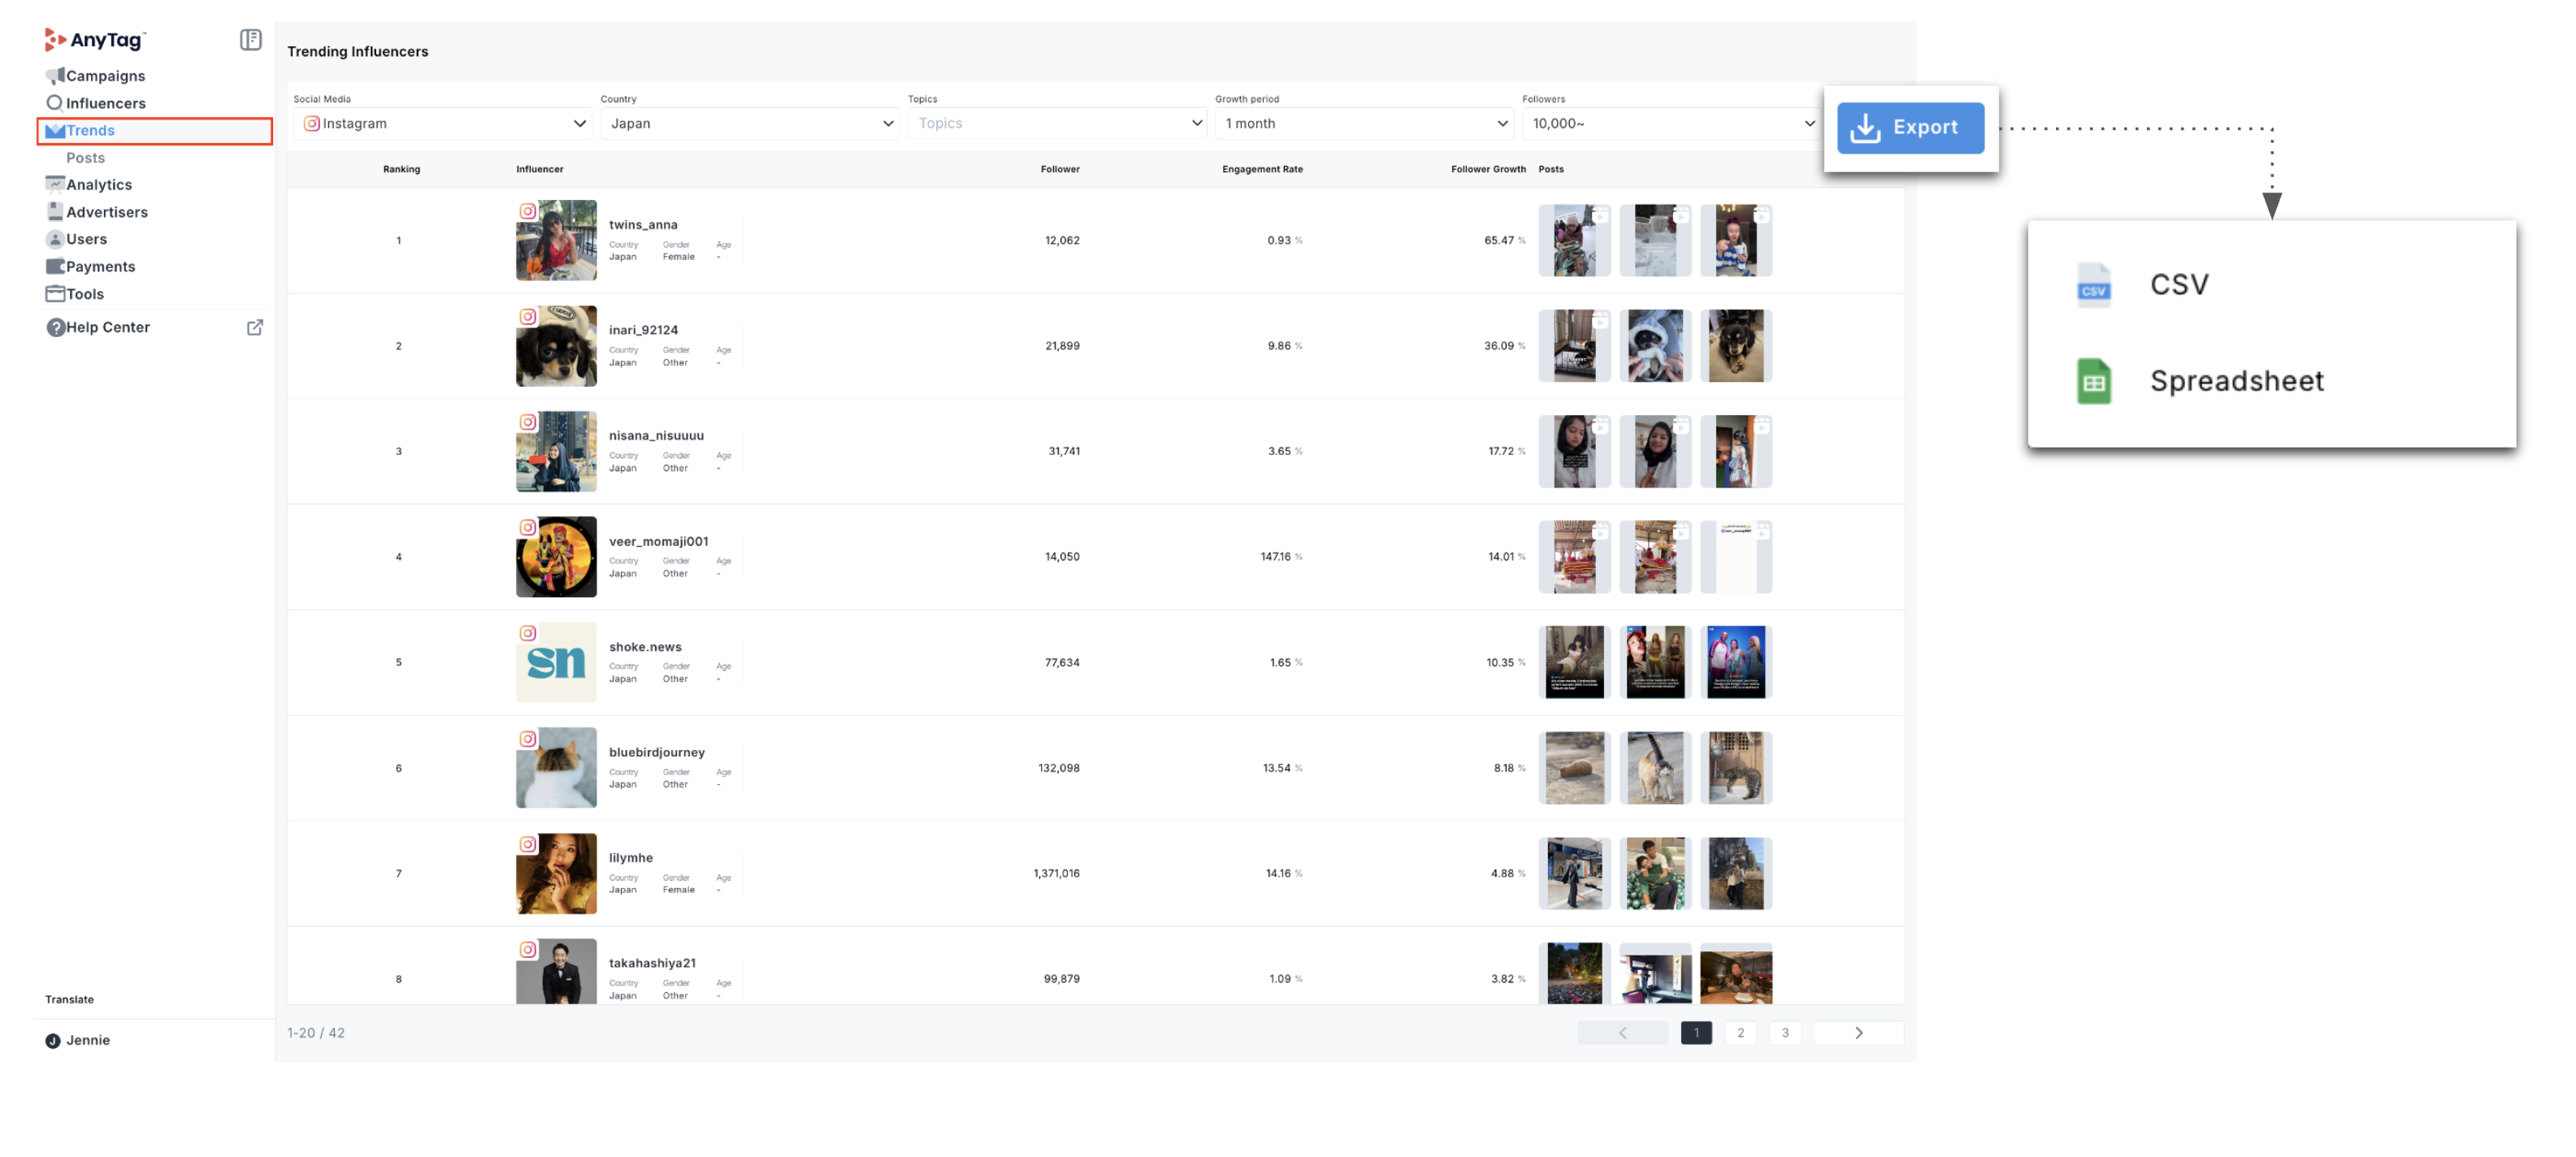Go to Posts under Trends

point(85,158)
